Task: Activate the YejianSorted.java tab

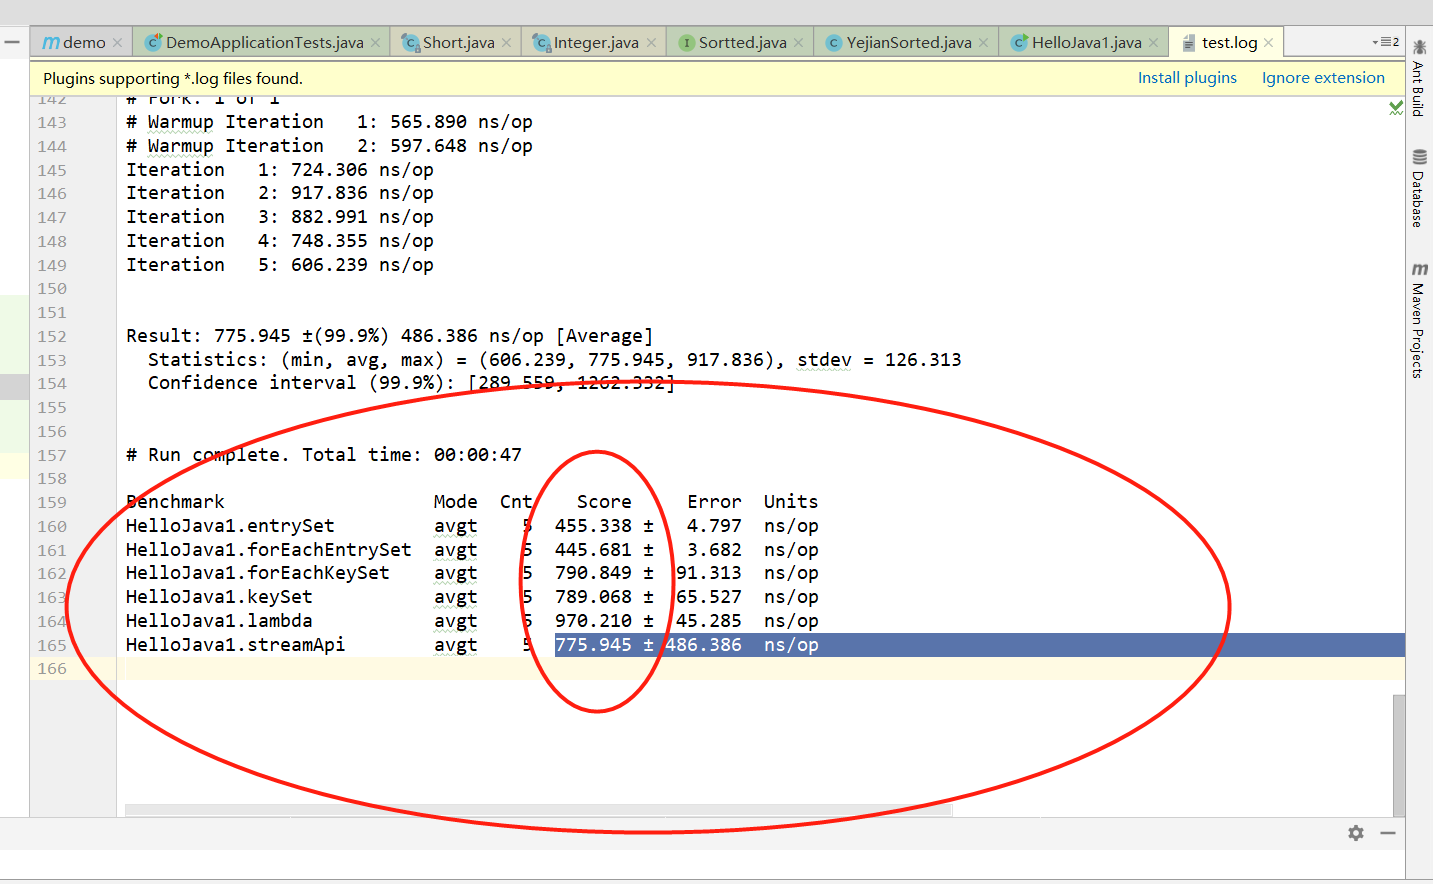Action: tap(908, 43)
